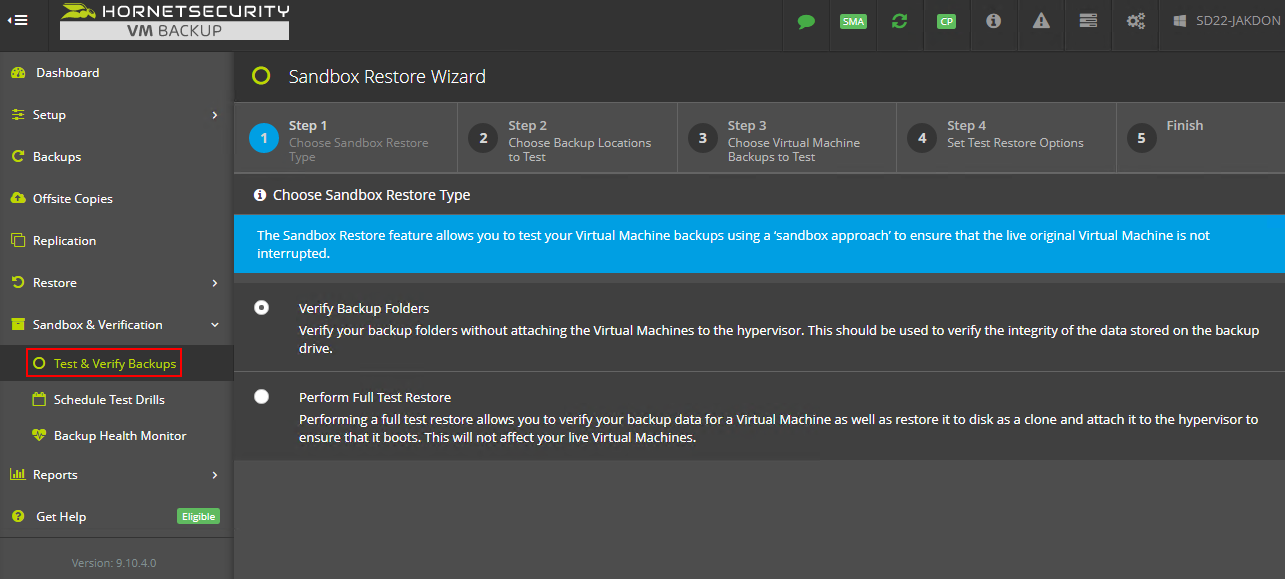The image size is (1285, 579).
Task: Click the server stack icon in top bar
Action: pyautogui.click(x=1088, y=21)
